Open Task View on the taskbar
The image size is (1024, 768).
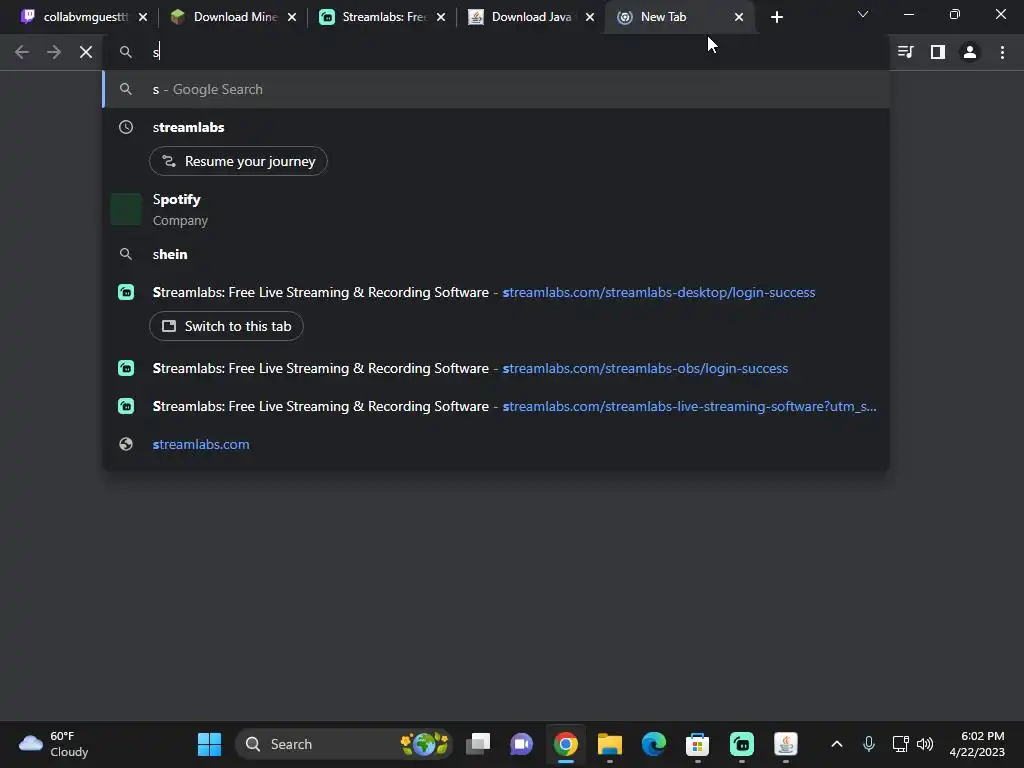[478, 744]
